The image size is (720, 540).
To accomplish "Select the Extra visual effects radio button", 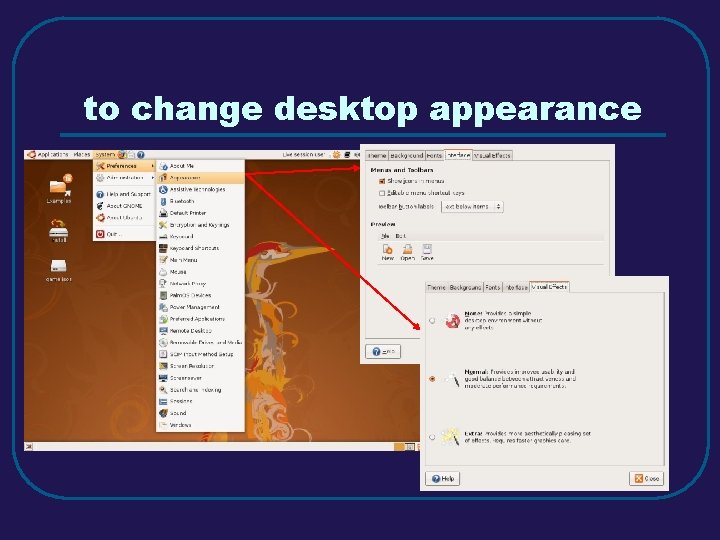I will pyautogui.click(x=432, y=437).
